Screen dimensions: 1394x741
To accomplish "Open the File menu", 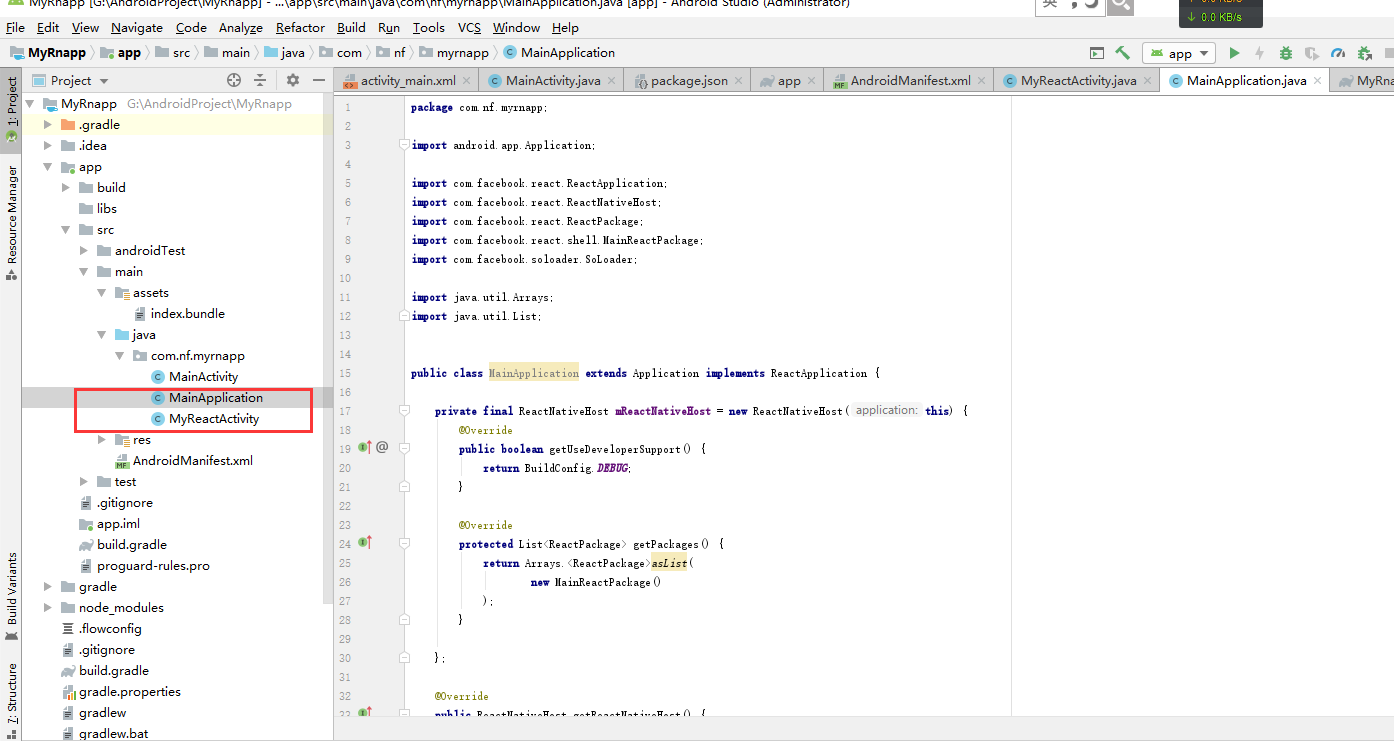I will [x=15, y=27].
